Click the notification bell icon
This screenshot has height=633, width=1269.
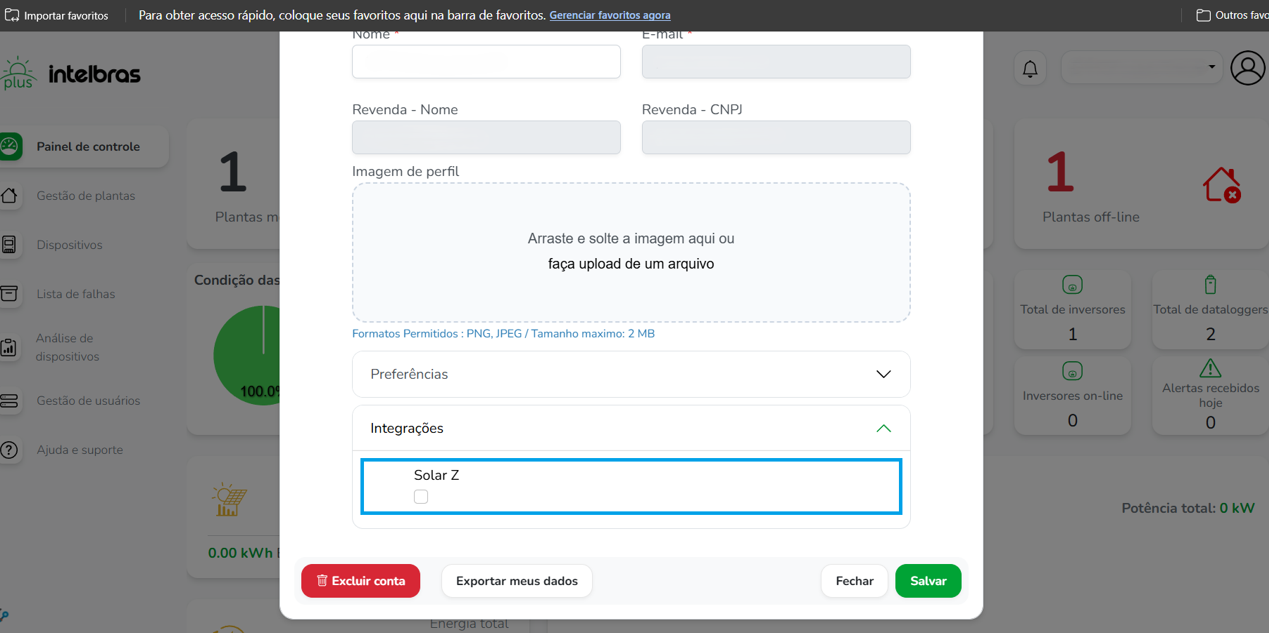(1030, 69)
